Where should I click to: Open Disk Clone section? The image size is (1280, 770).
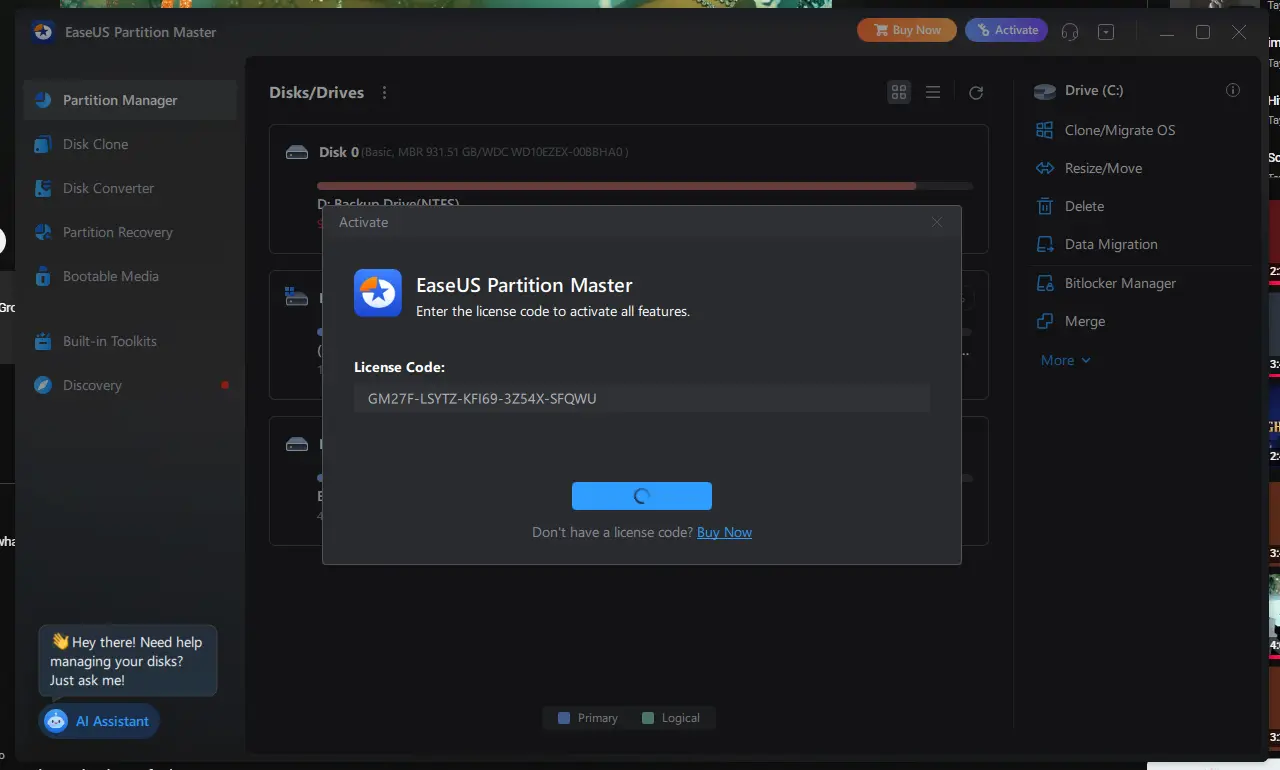click(130, 144)
